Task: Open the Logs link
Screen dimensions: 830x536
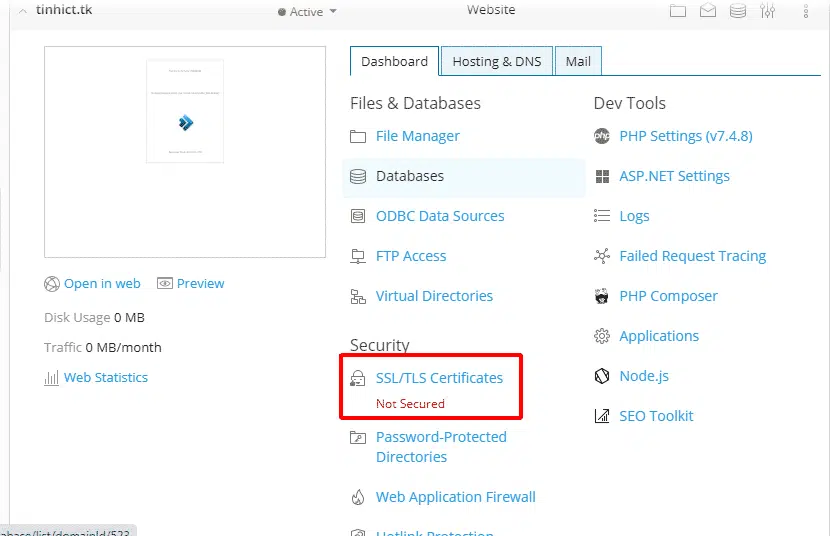Action: click(x=634, y=216)
